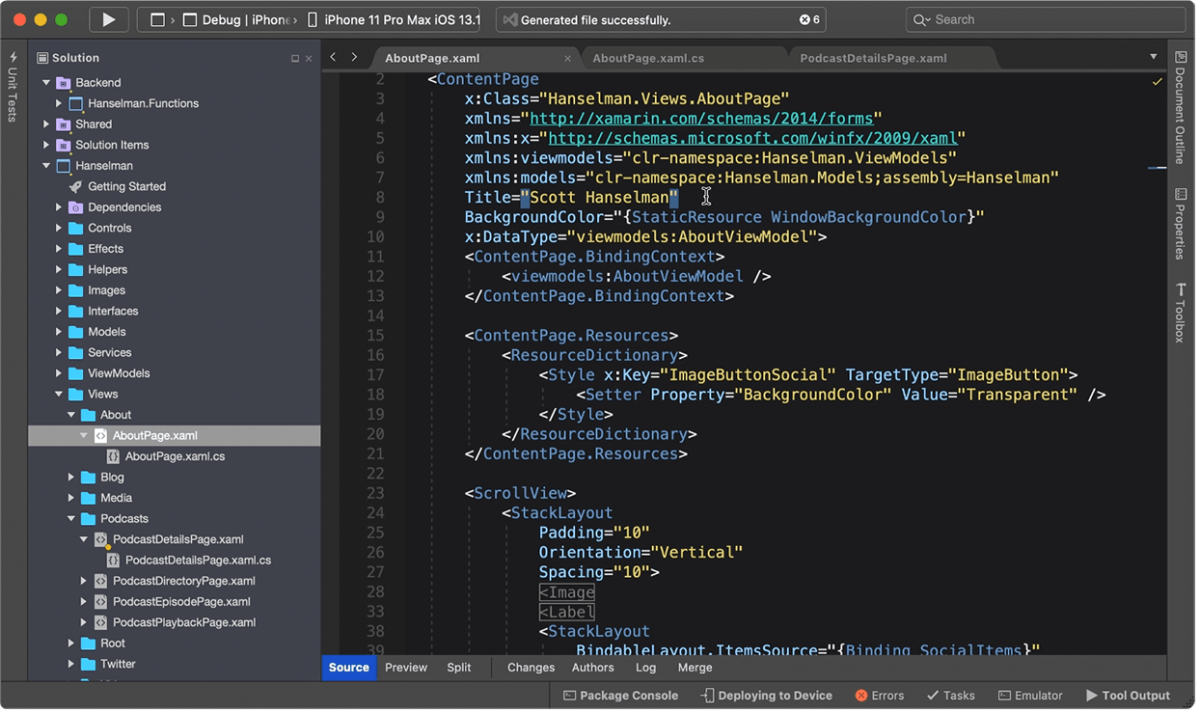The width and height of the screenshot is (1200, 712).
Task: Open the editor tab overflow dropdown
Action: point(1153,57)
